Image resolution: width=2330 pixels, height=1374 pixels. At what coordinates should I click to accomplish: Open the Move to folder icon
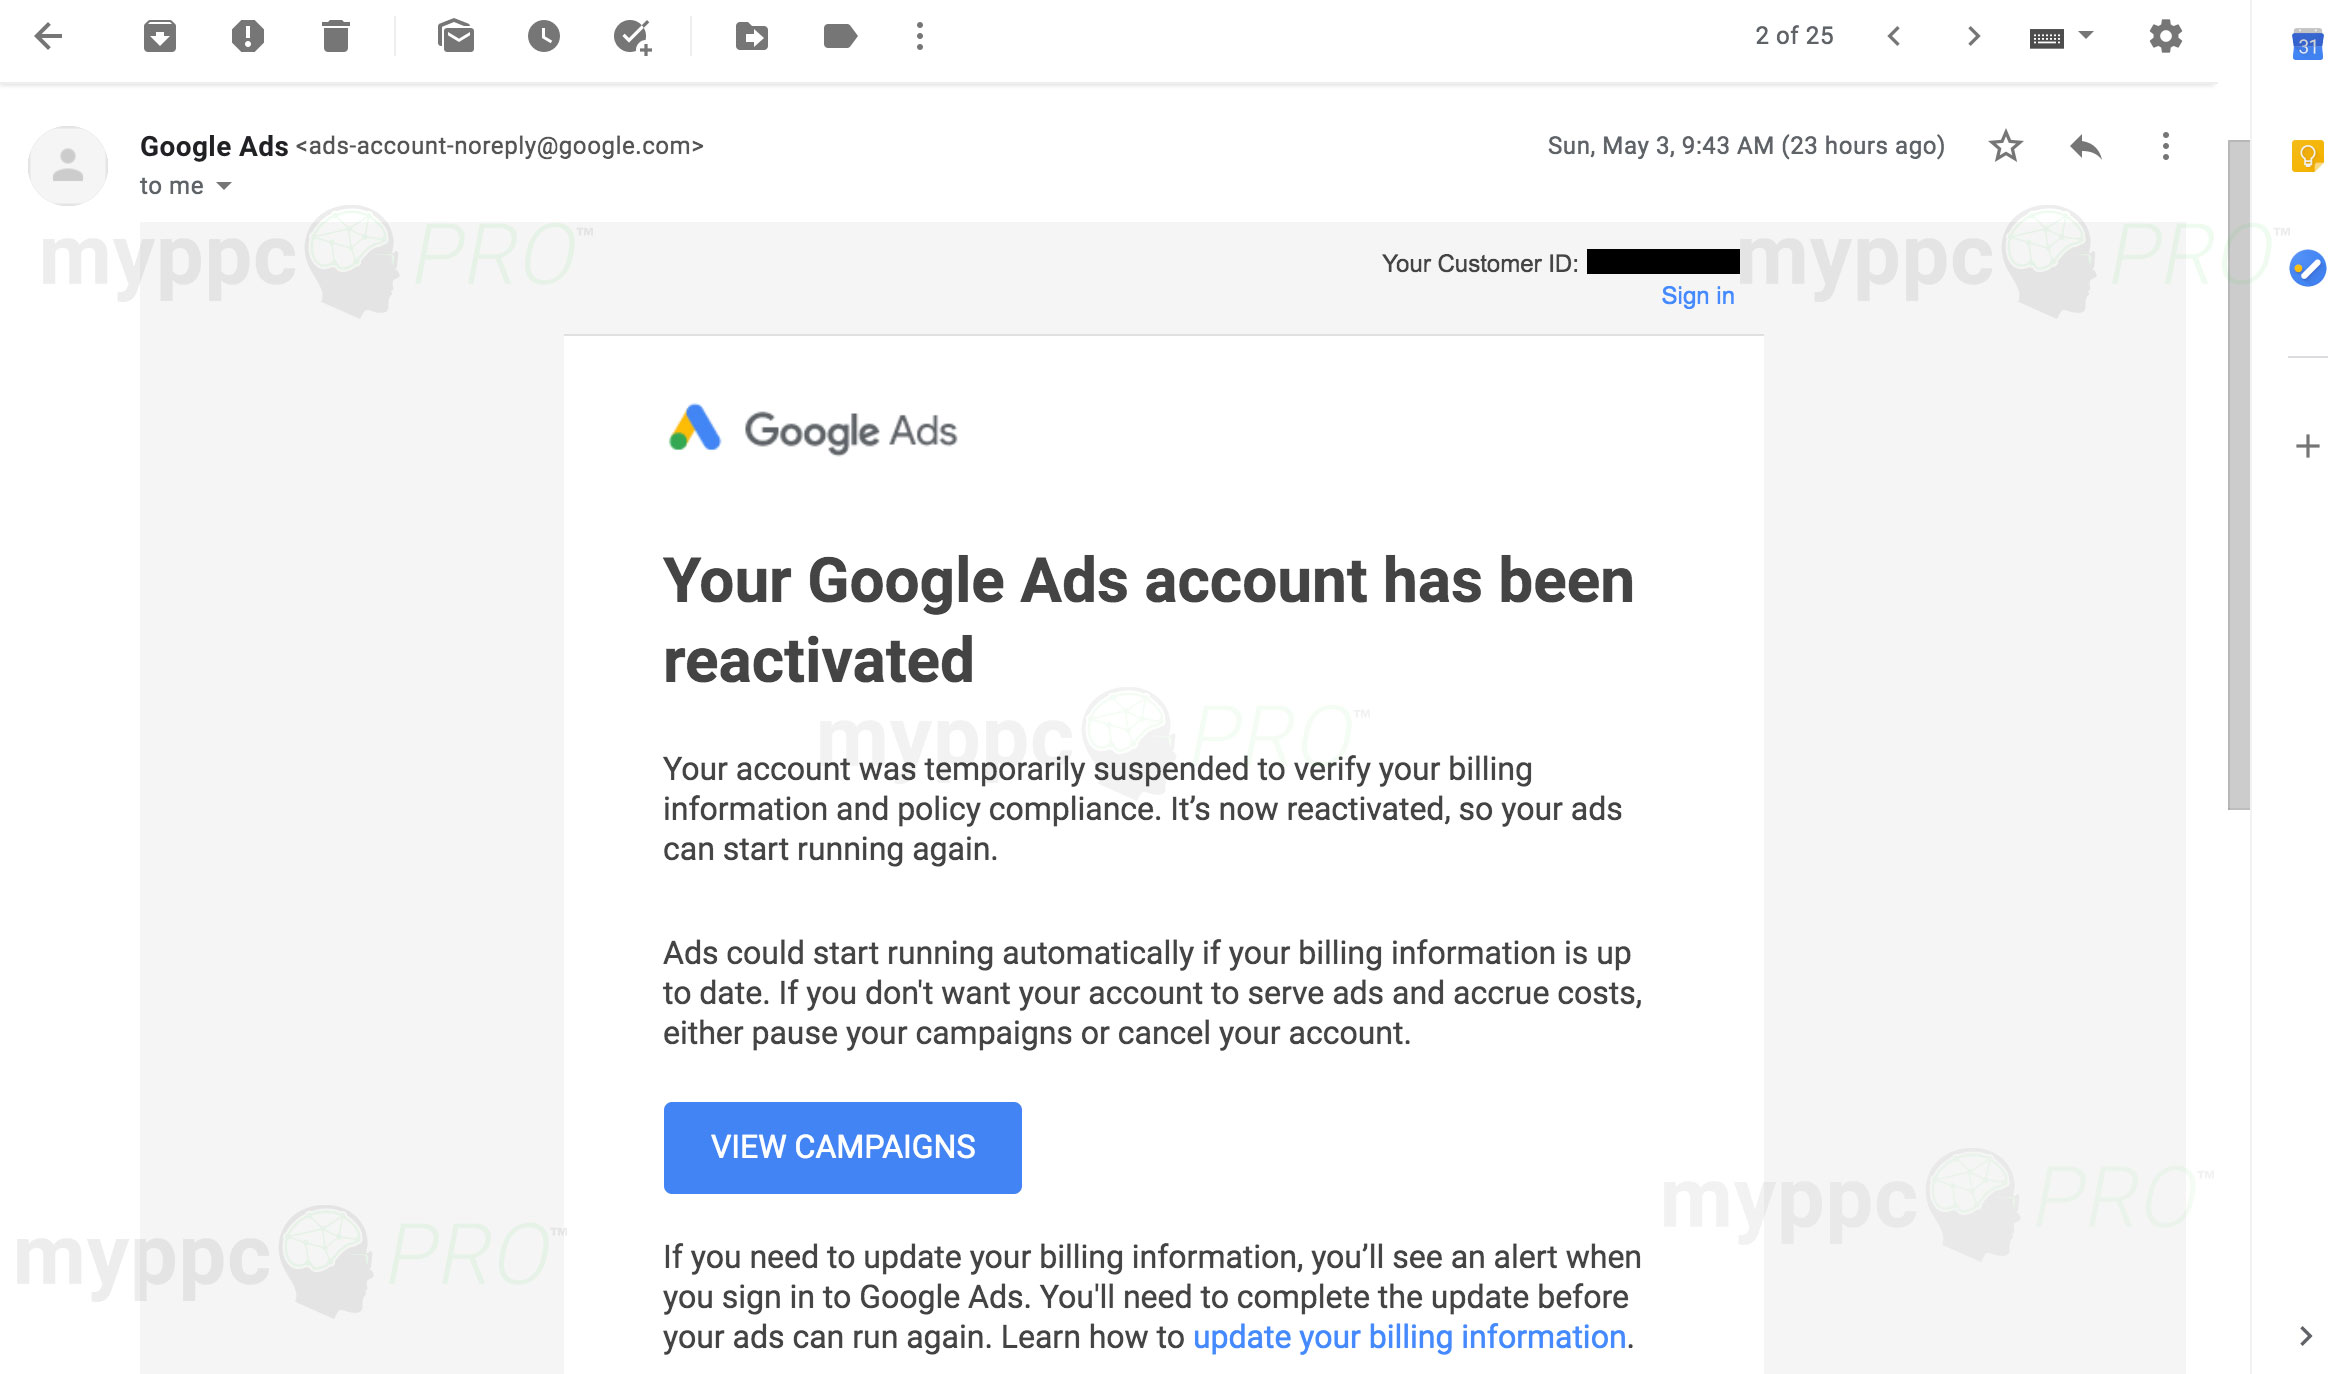click(x=752, y=37)
